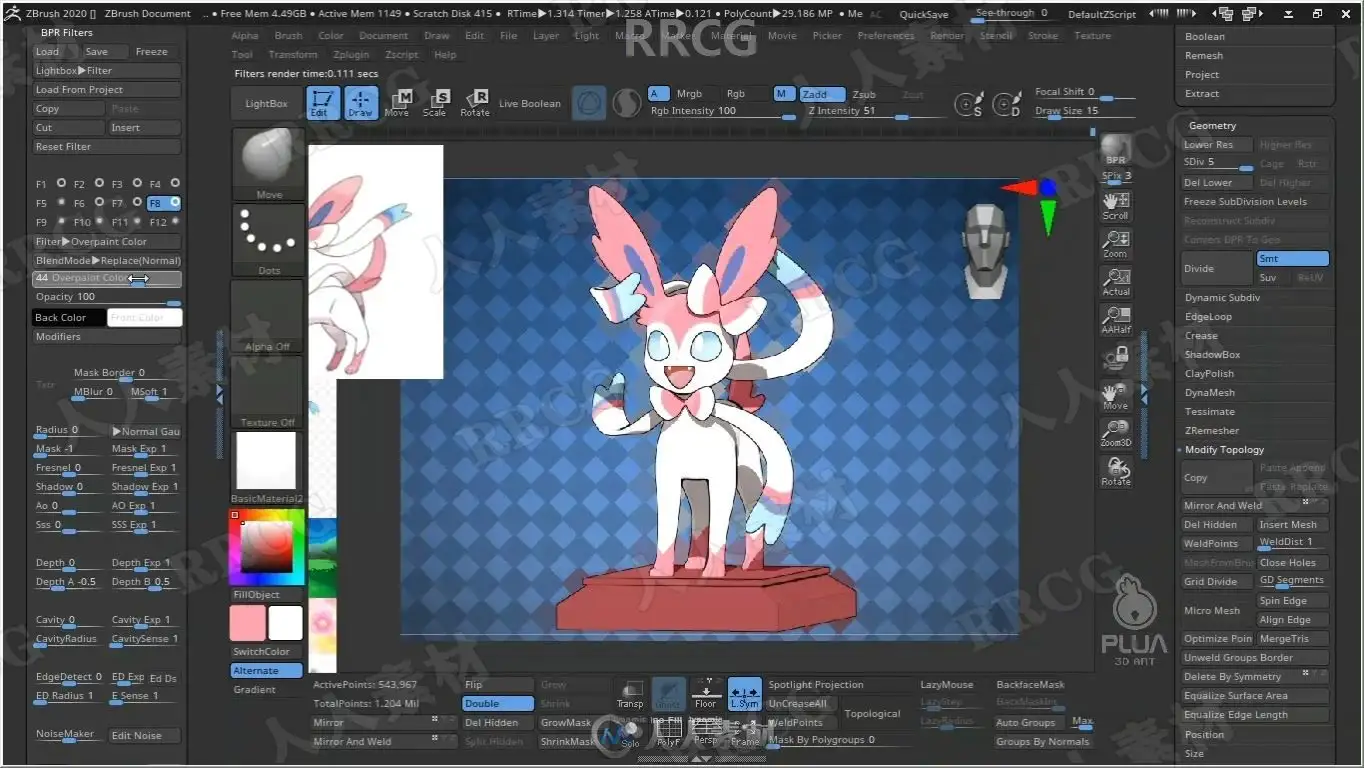Set view to Actual size

[1116, 281]
